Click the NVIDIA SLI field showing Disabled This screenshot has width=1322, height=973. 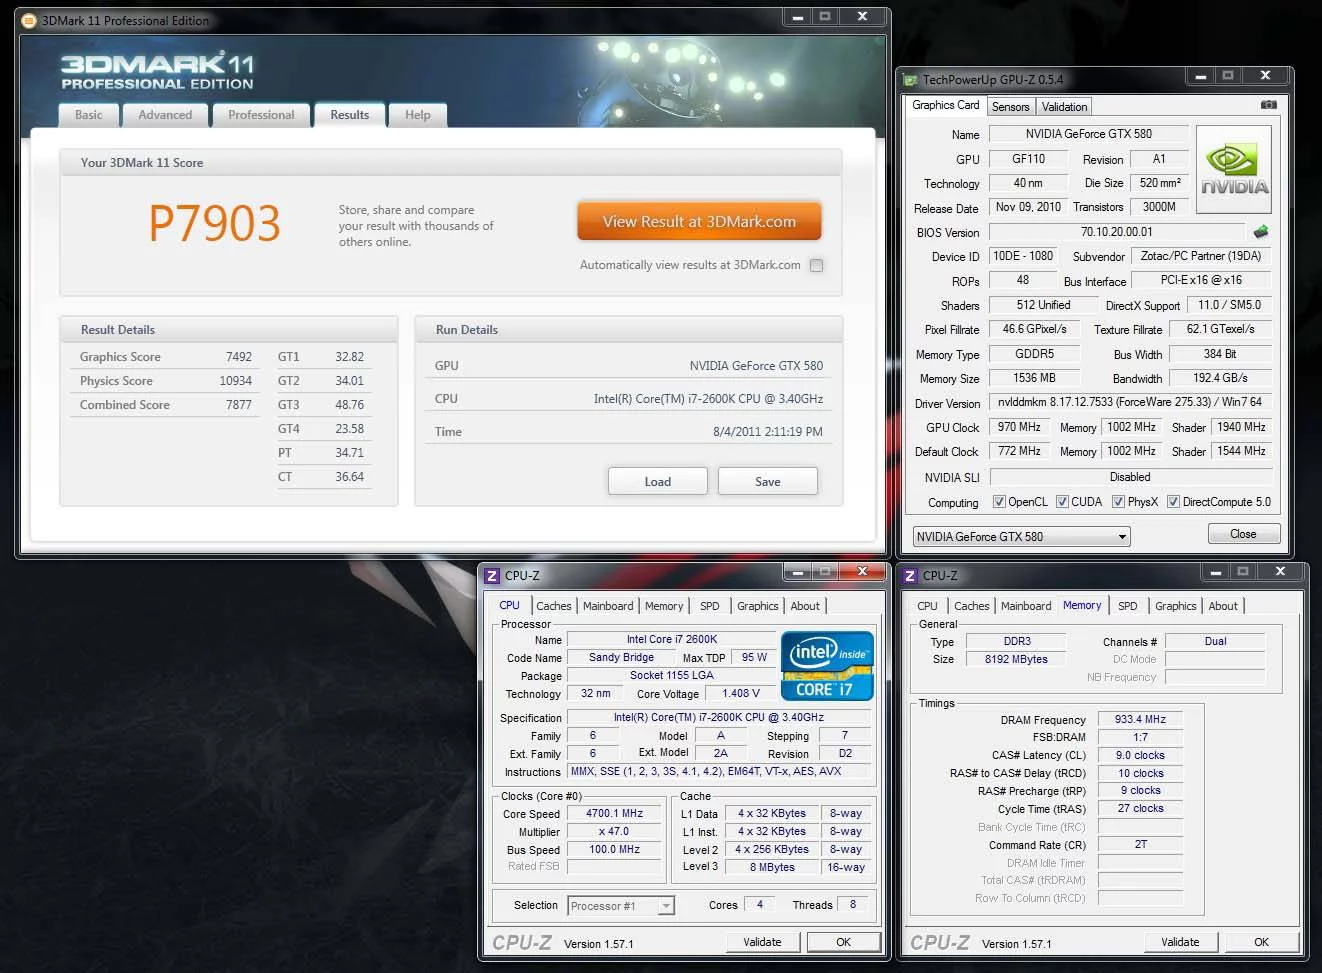pos(1130,477)
